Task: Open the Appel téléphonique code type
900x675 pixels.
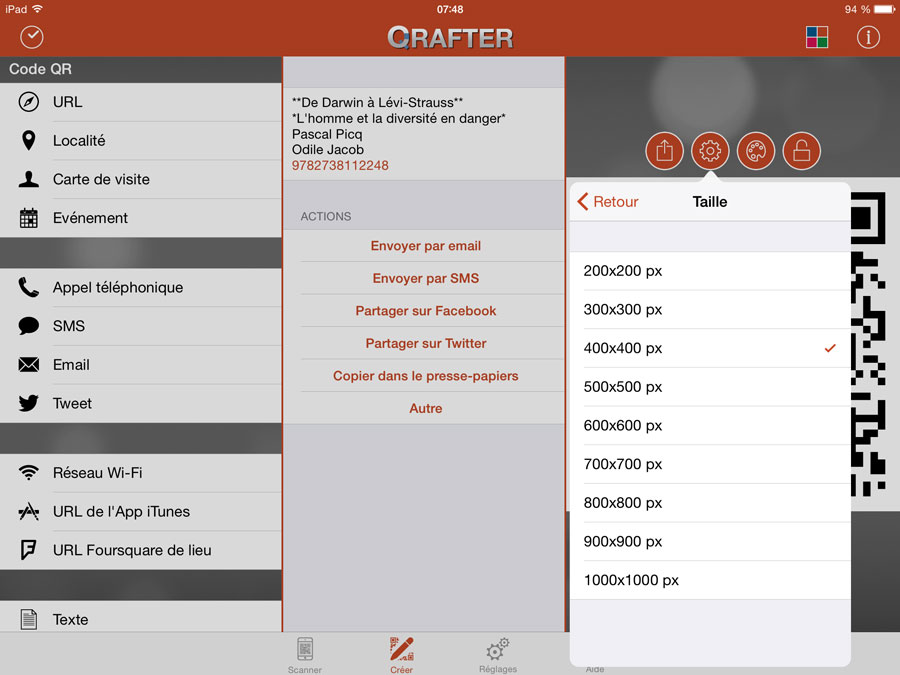Action: pos(141,287)
